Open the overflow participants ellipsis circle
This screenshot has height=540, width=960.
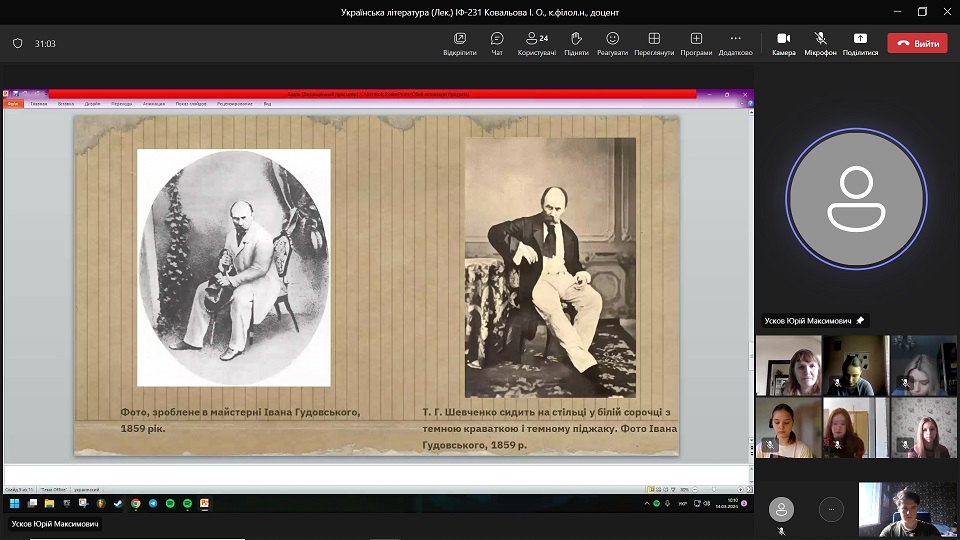pos(831,510)
